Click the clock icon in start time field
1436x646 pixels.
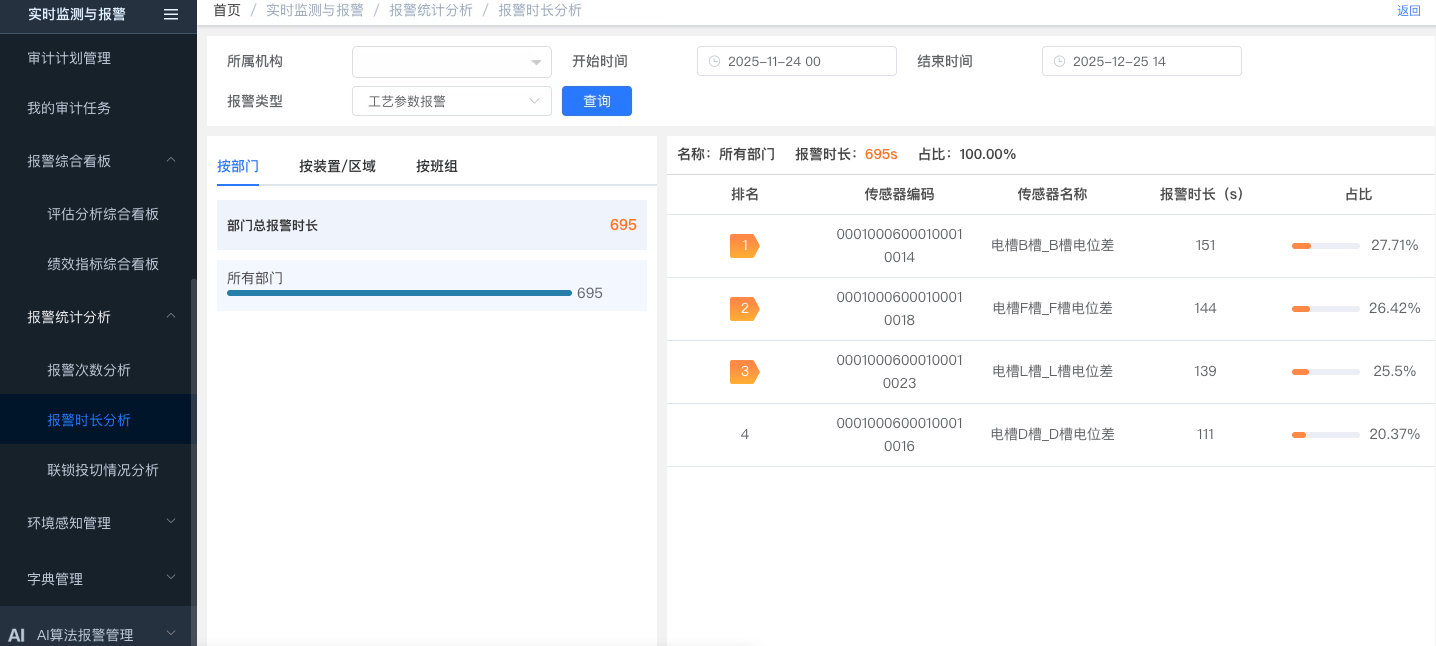(714, 61)
